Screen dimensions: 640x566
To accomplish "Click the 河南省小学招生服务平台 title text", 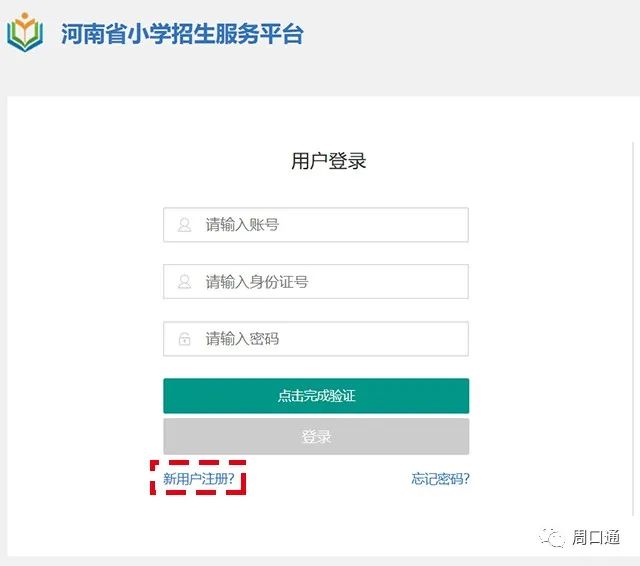I will click(181, 34).
